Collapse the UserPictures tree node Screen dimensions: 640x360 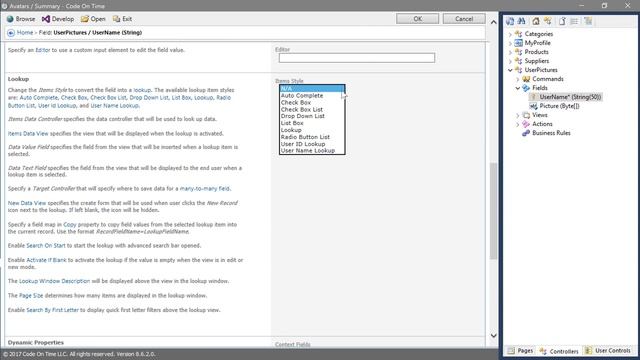510,70
